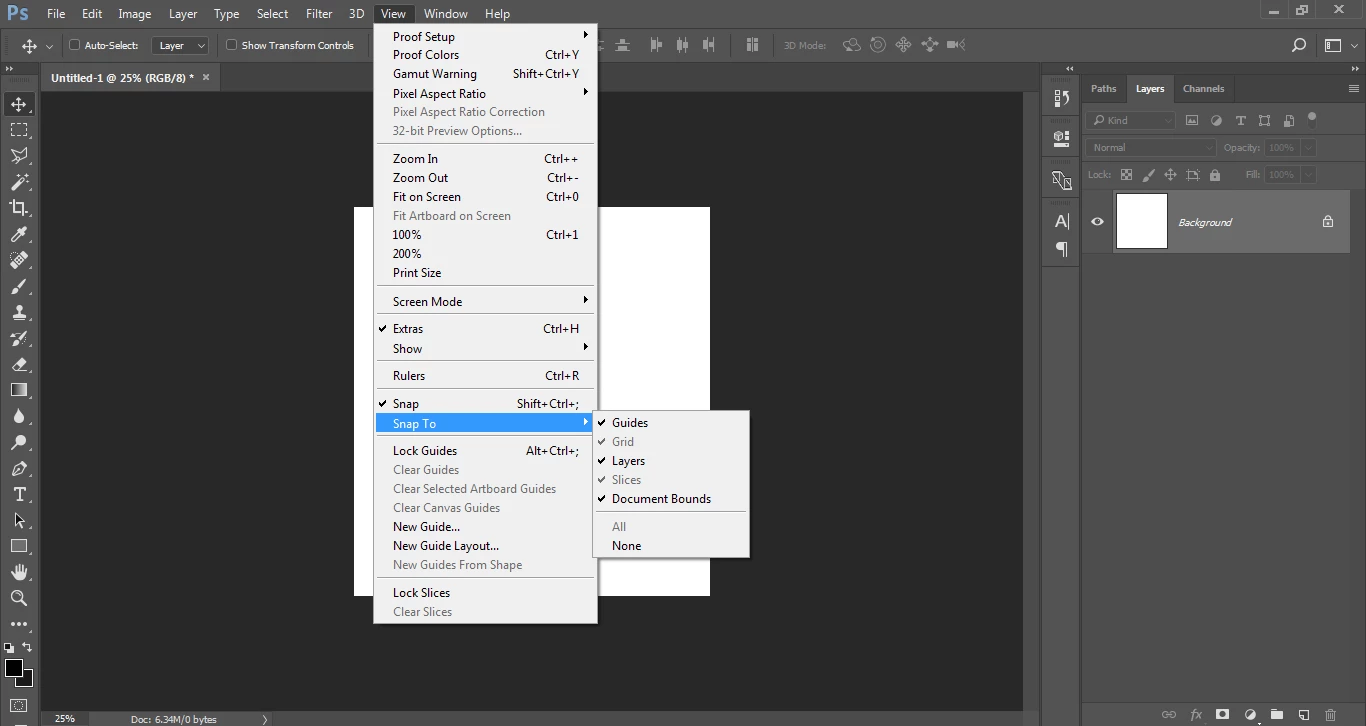
Task: Select the Blur tool
Action: [19, 416]
